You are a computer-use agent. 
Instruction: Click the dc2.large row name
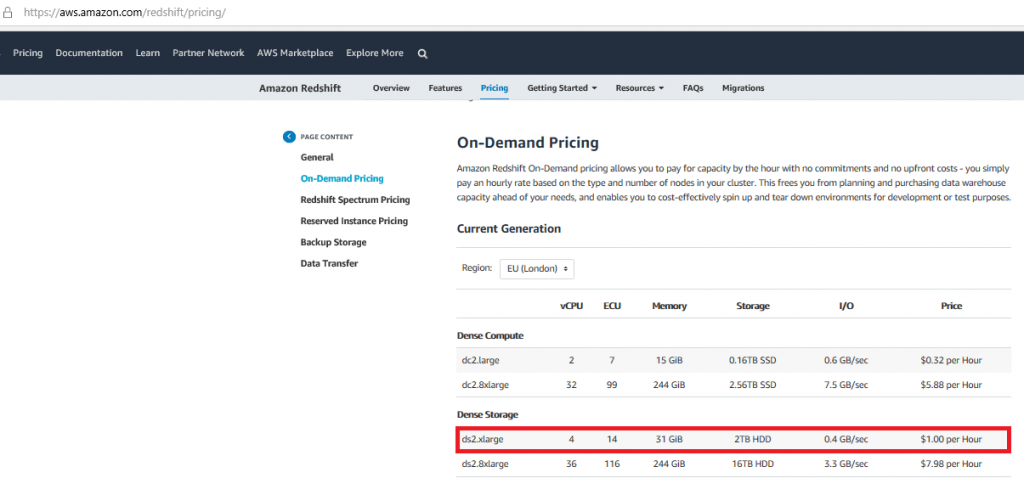coord(481,360)
